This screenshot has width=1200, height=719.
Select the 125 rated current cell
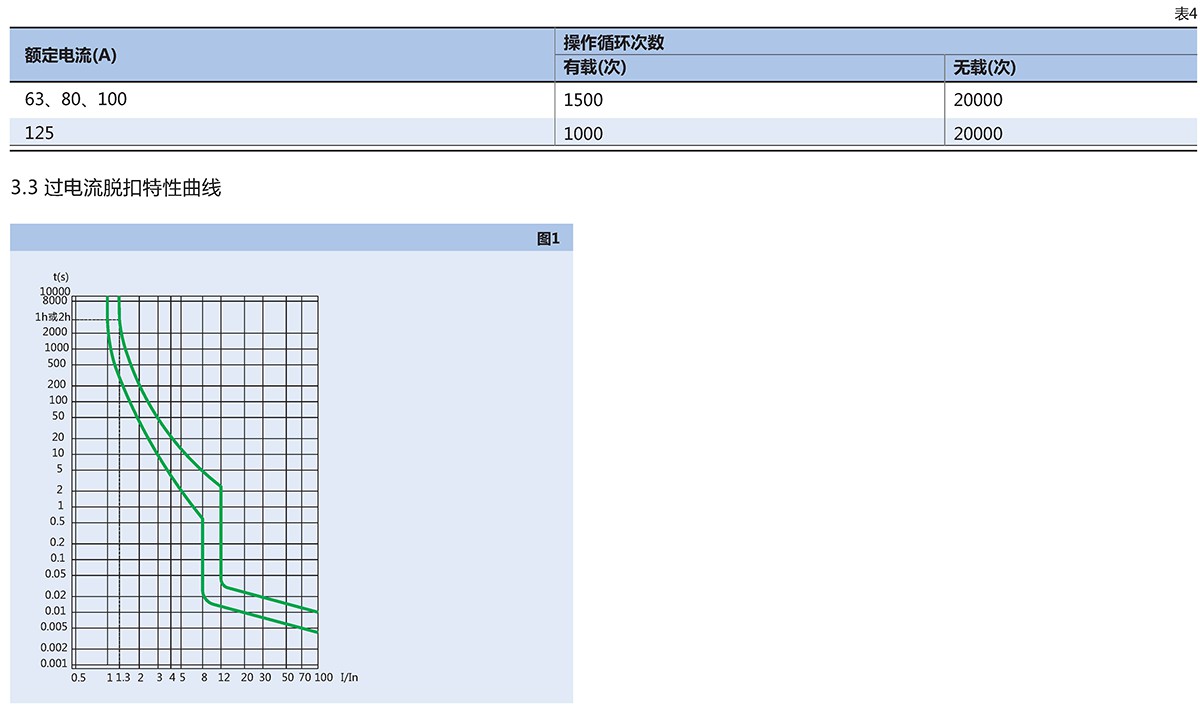tap(39, 133)
